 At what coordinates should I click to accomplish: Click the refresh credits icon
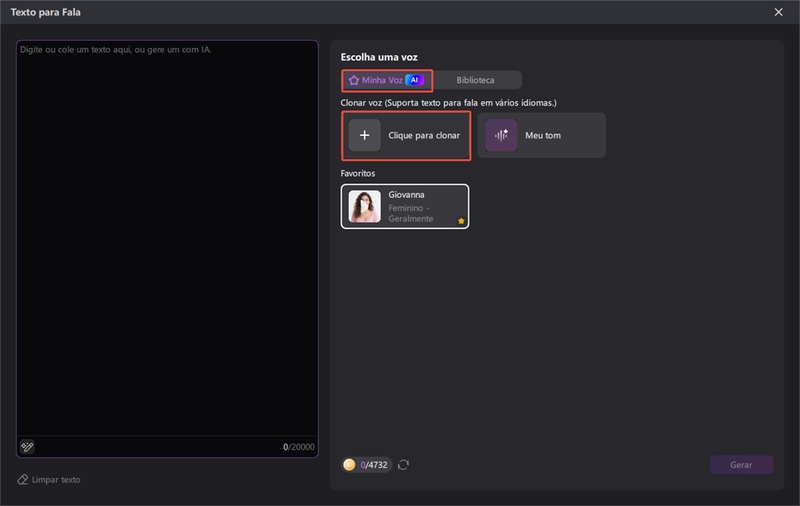tap(403, 465)
